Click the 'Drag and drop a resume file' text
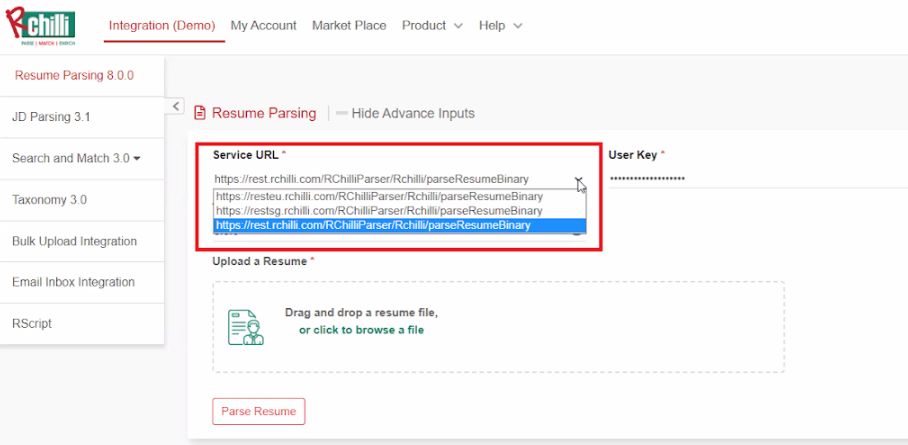The image size is (908, 445). click(x=361, y=313)
